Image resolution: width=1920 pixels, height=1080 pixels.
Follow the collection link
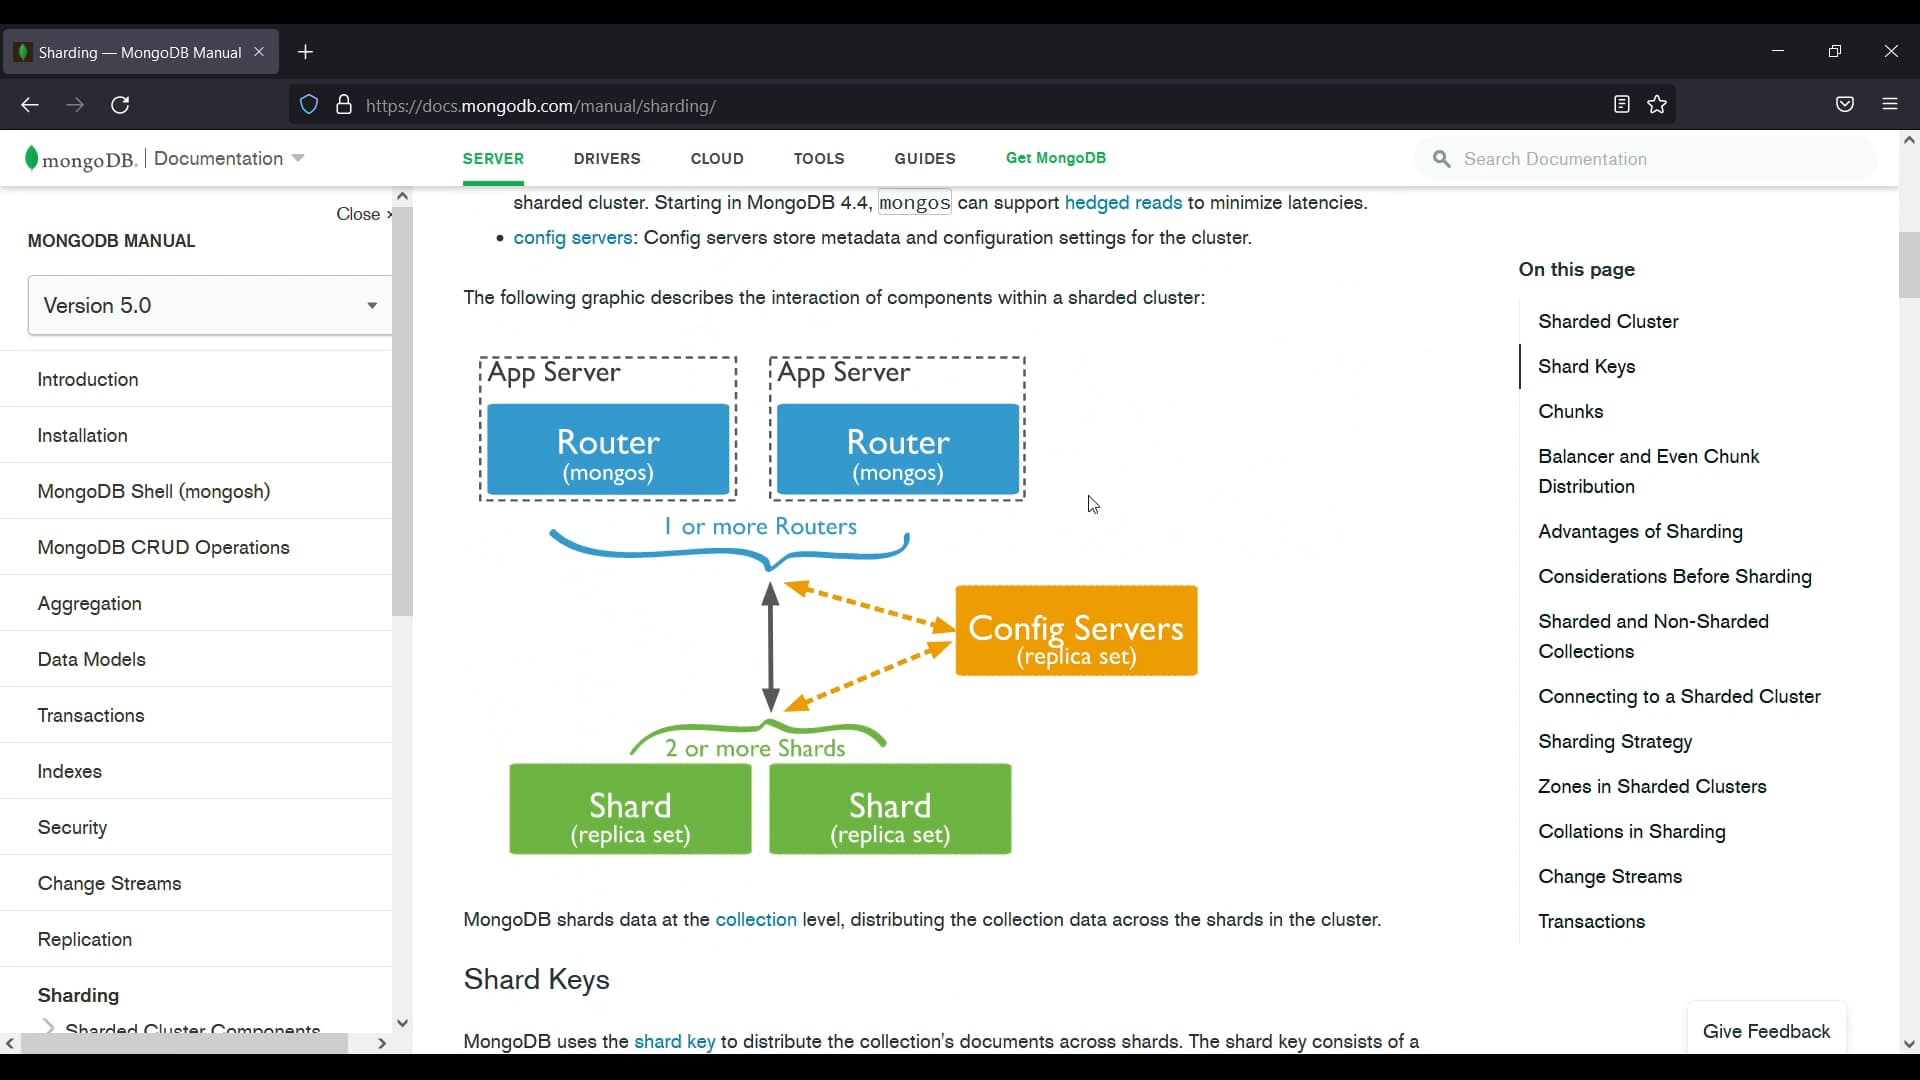(756, 919)
